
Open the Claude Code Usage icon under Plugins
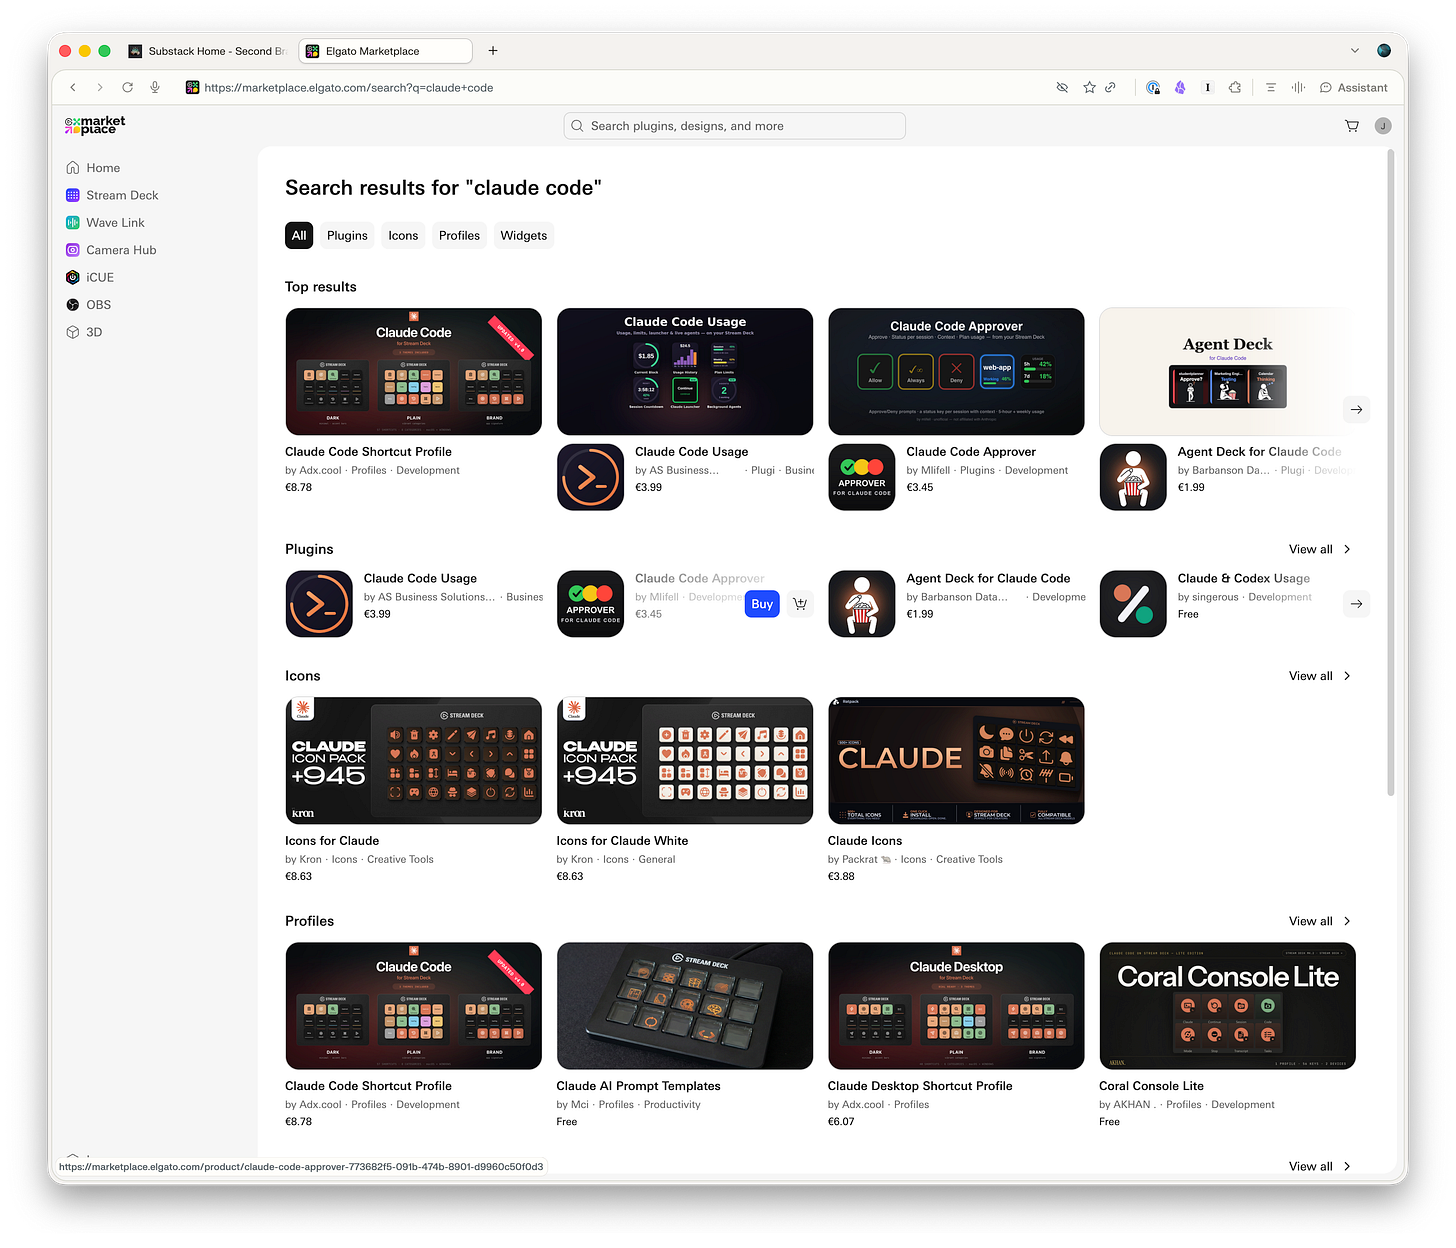pos(319,604)
